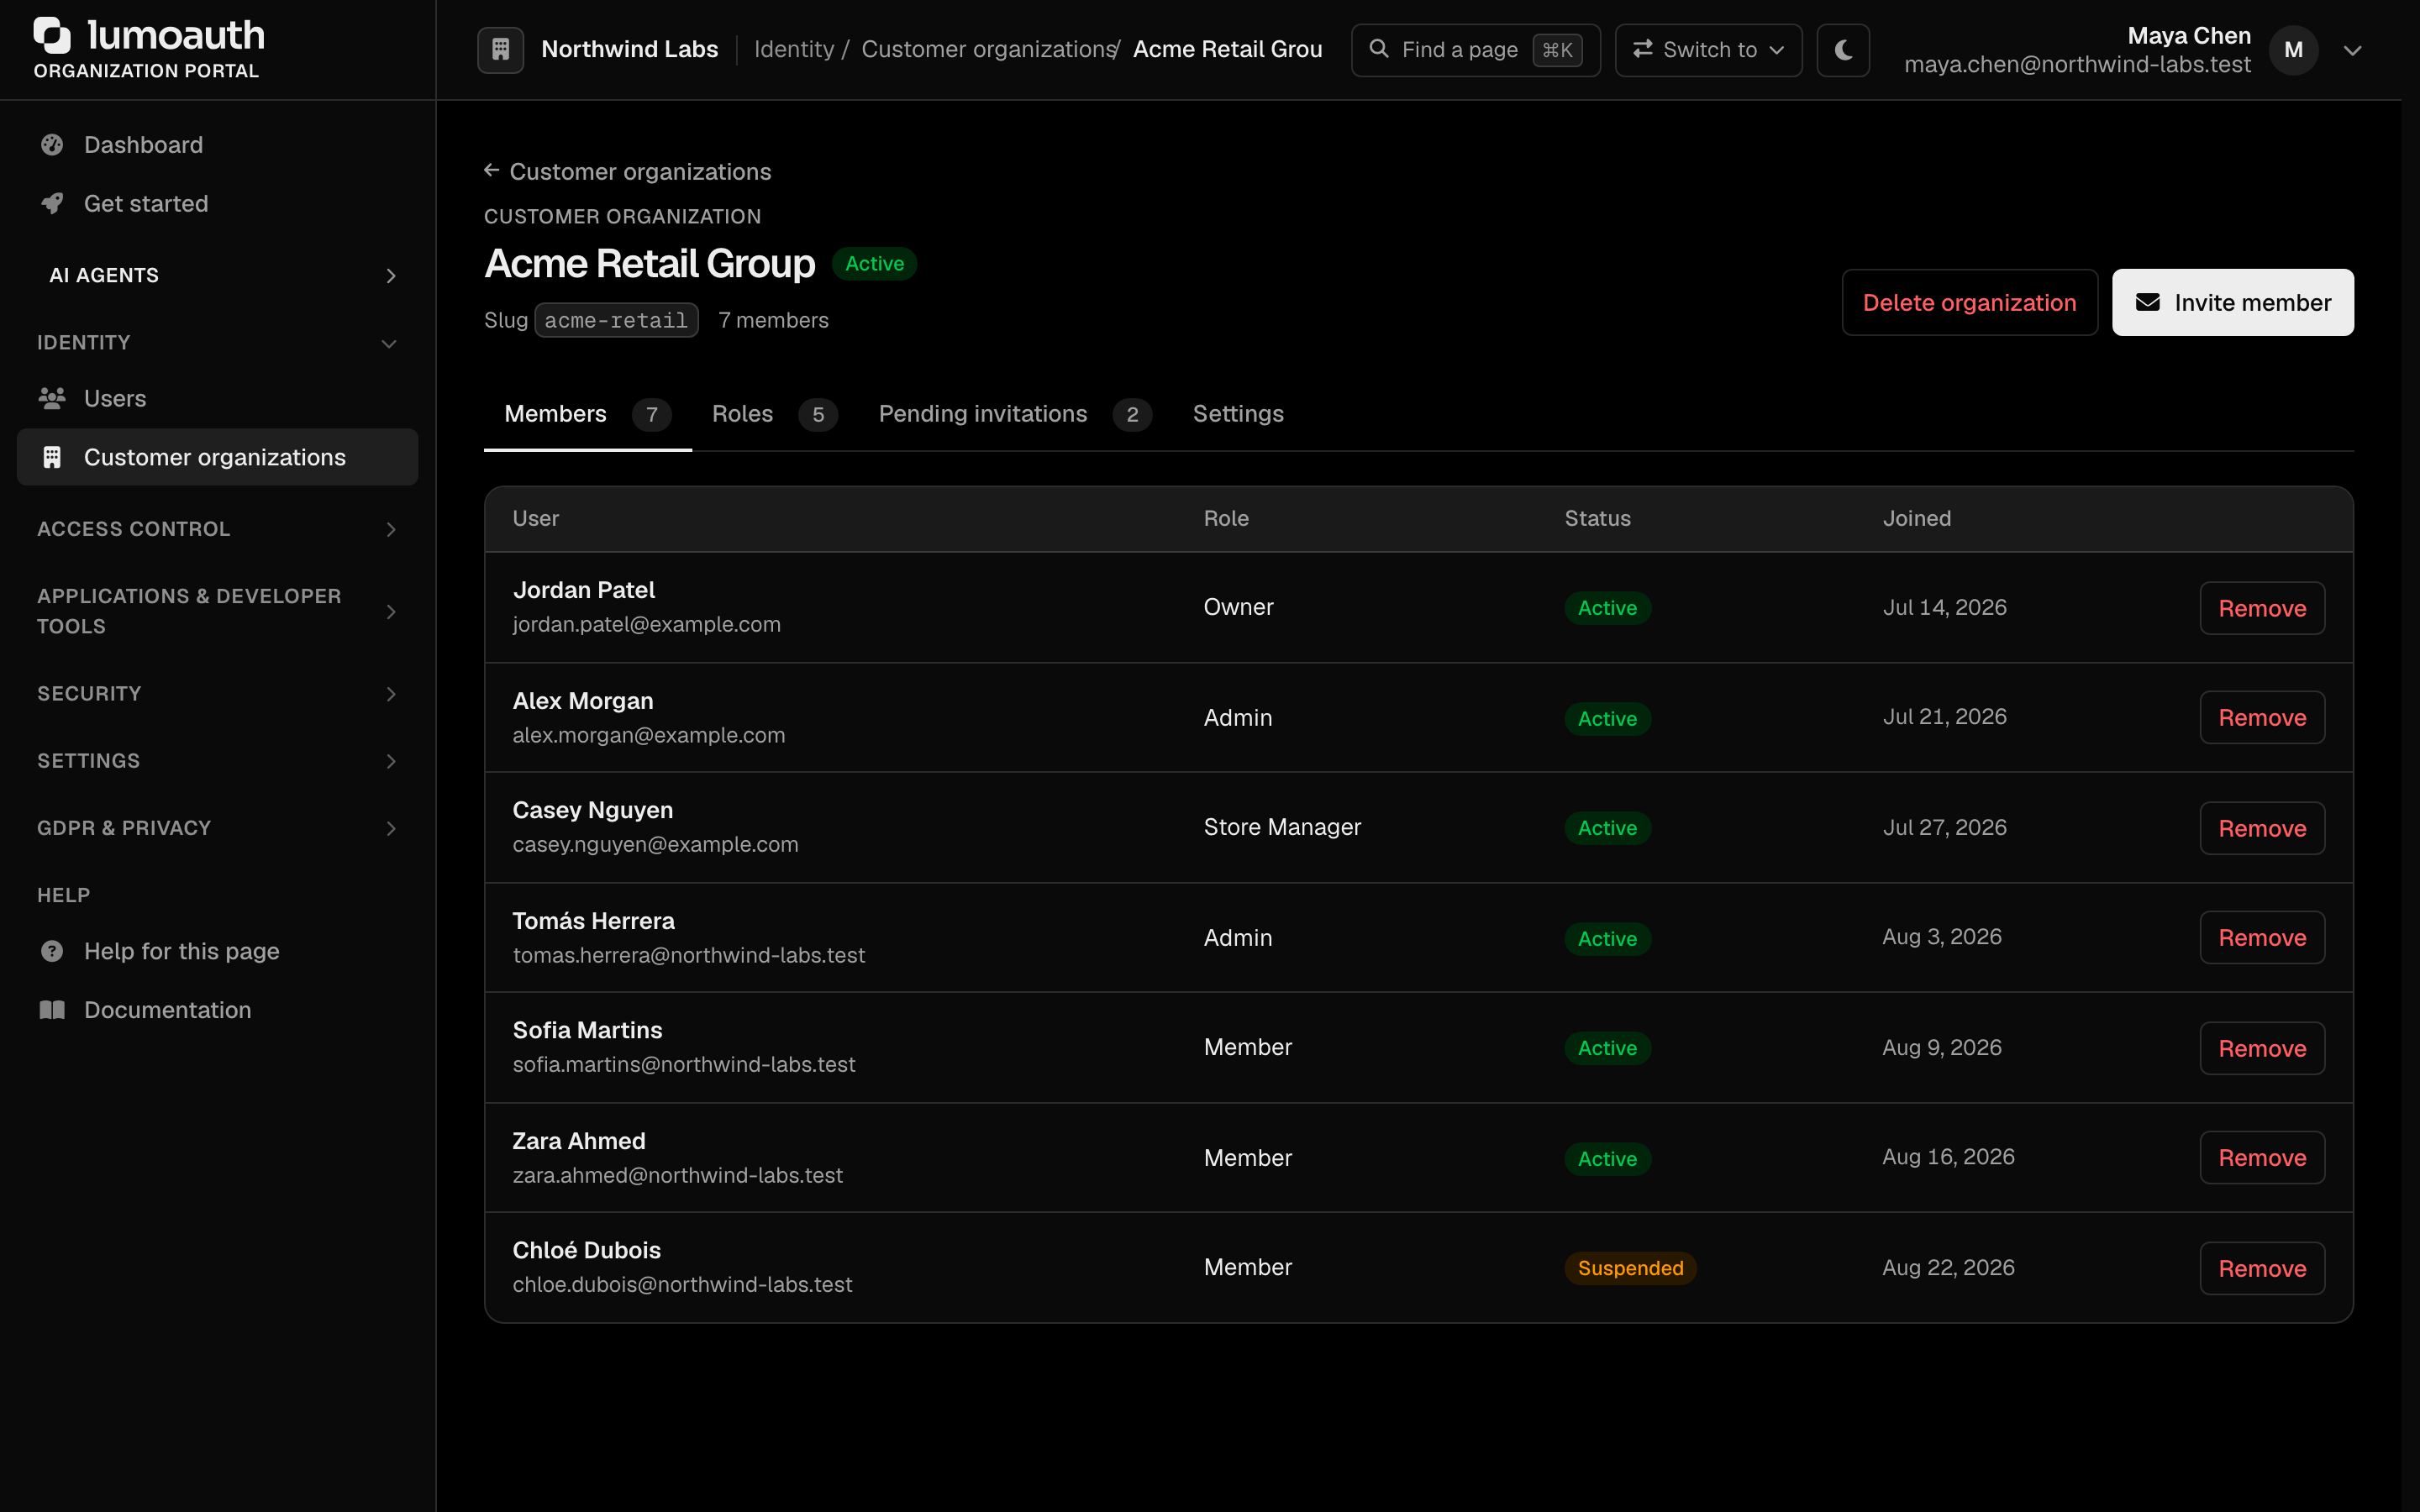
Task: Expand the GDPR & Privacy section
Action: (218, 828)
